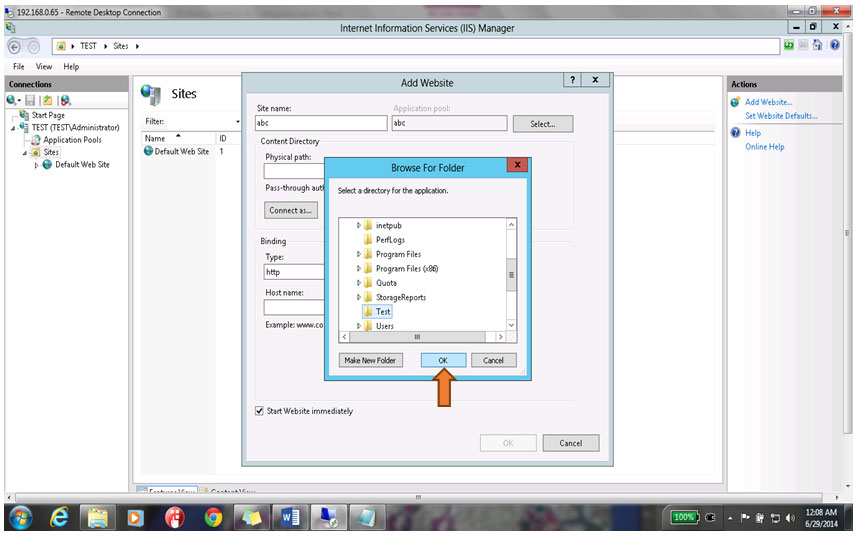The image size is (860, 539).
Task: Select the Test folder in Browse For Folder
Action: pyautogui.click(x=377, y=311)
